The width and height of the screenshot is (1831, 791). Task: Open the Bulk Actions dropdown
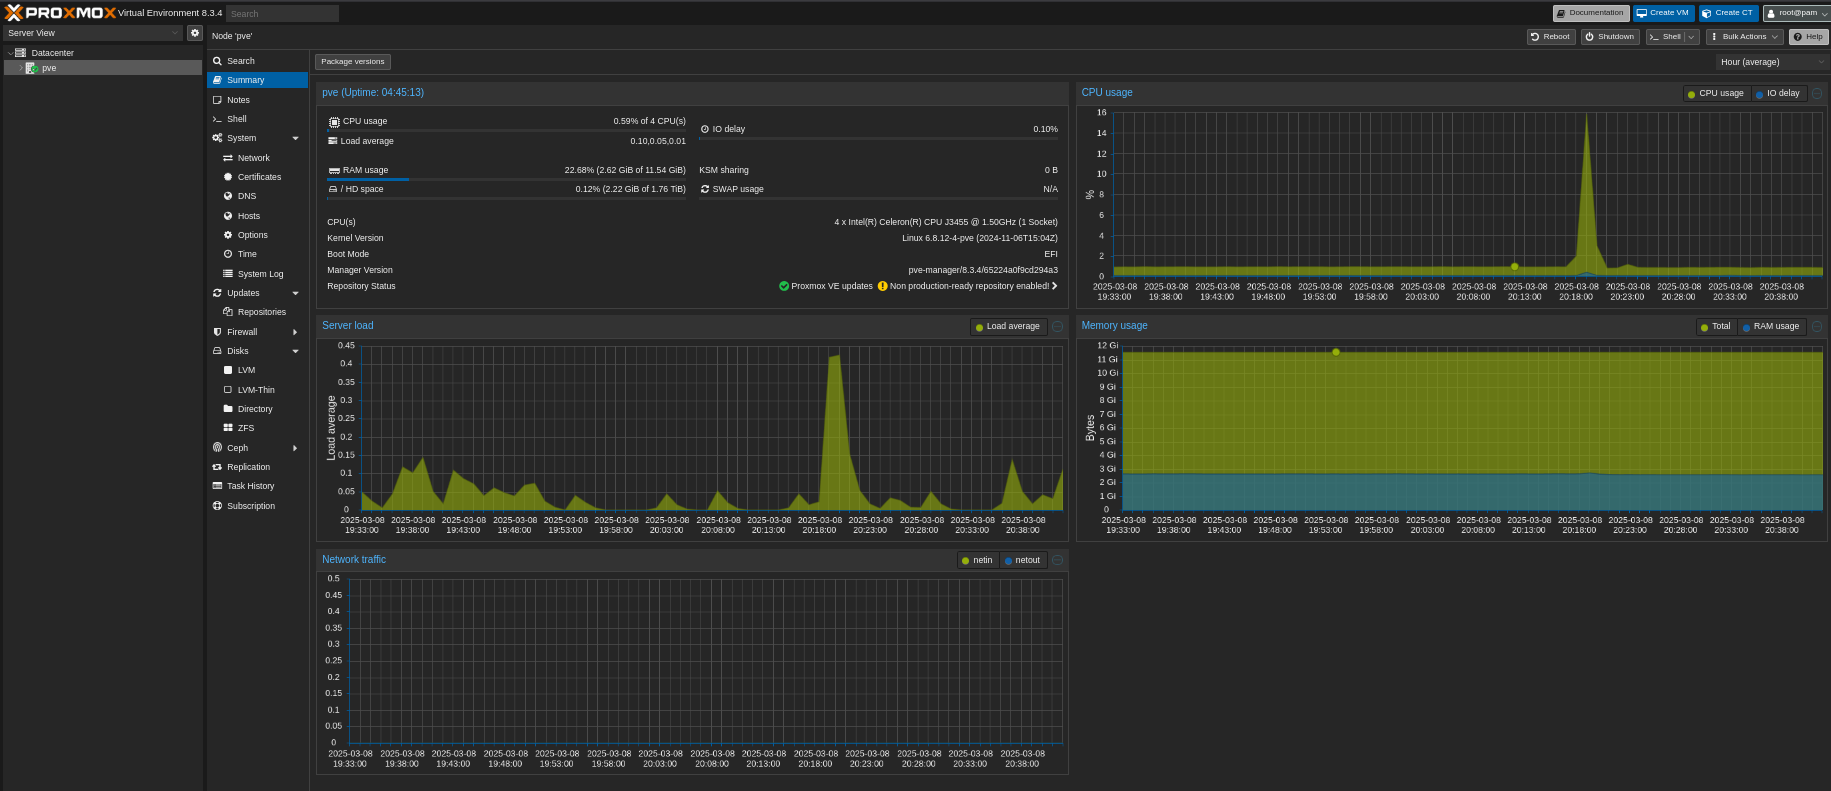click(1745, 37)
